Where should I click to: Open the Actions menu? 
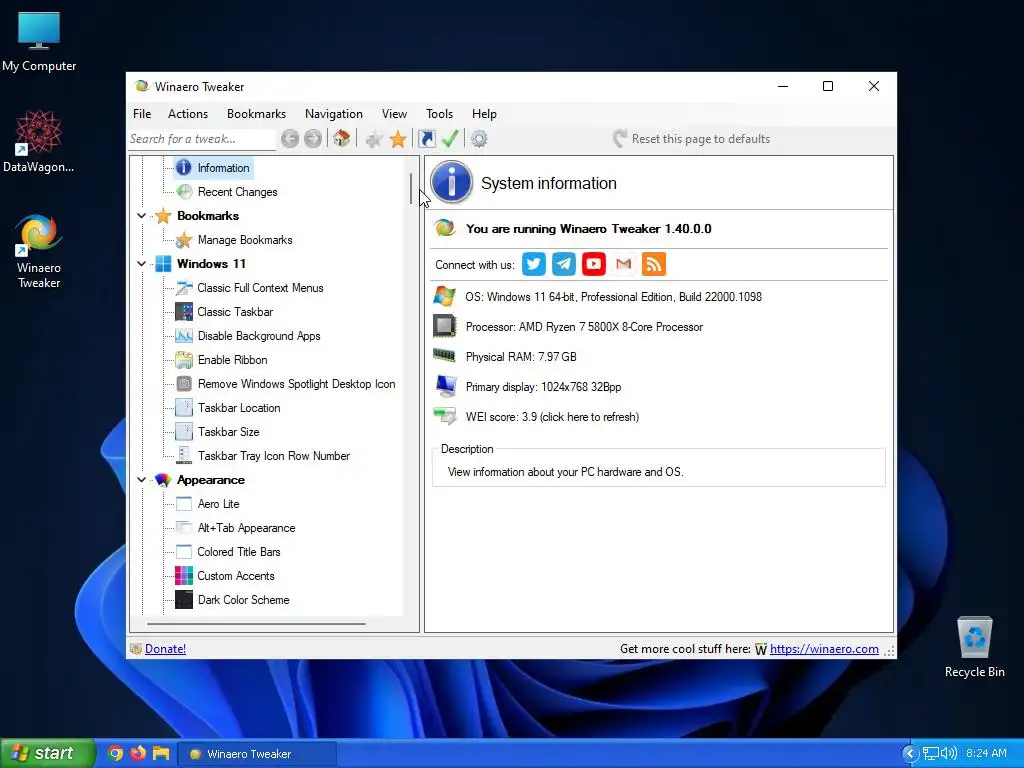coord(188,114)
